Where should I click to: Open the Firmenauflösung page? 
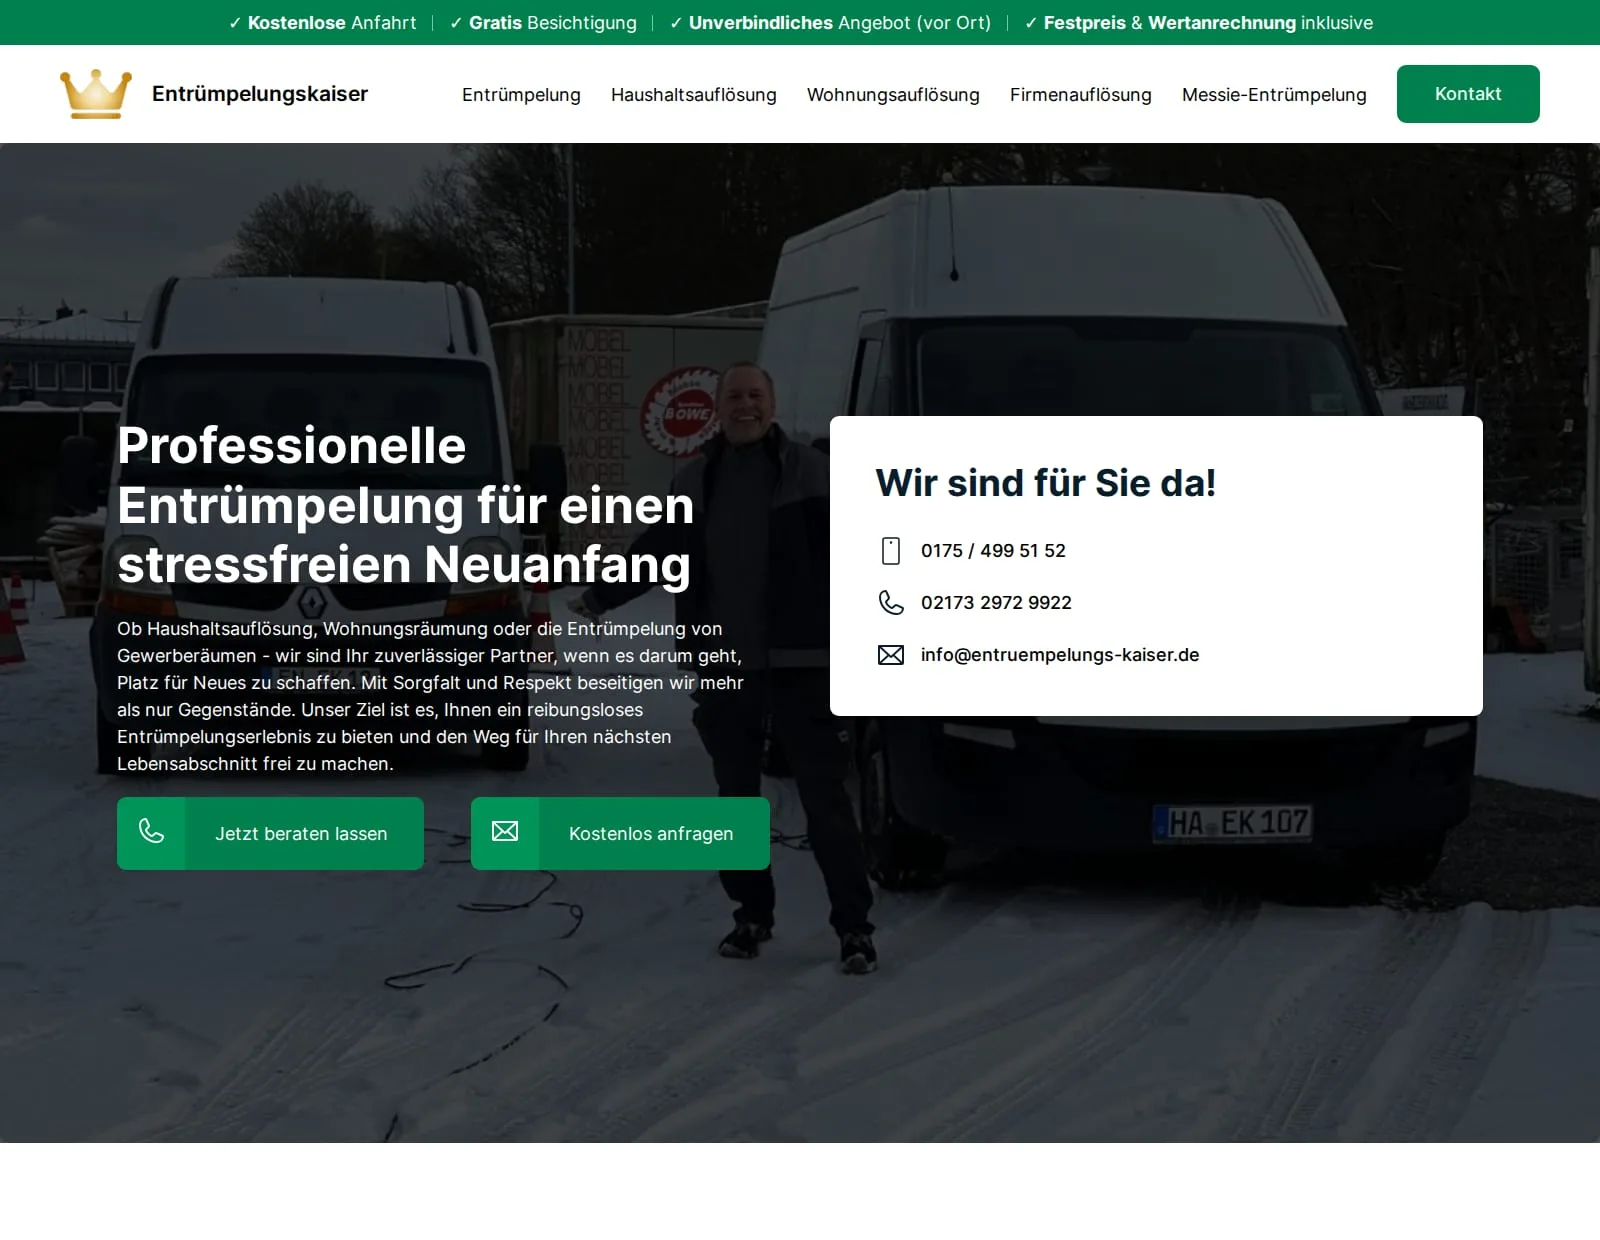[1081, 94]
